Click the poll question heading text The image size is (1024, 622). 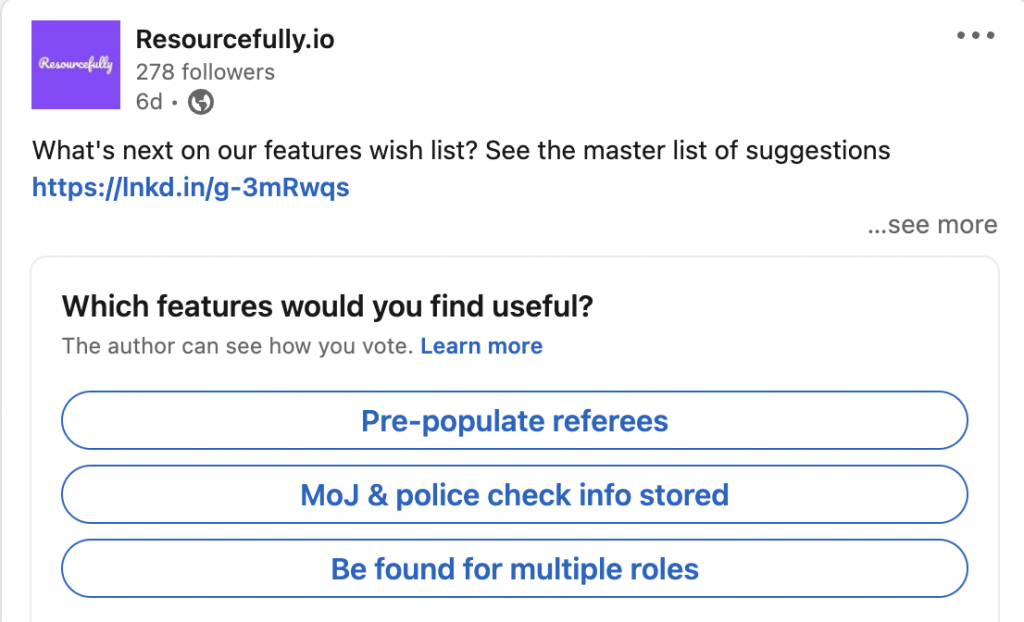[x=327, y=306]
